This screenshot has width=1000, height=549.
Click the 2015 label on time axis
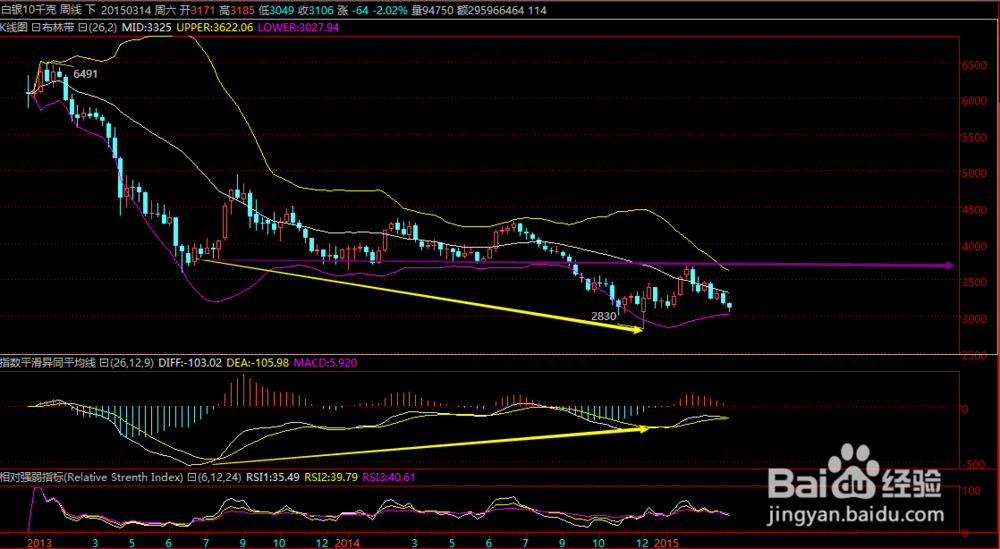(x=666, y=542)
